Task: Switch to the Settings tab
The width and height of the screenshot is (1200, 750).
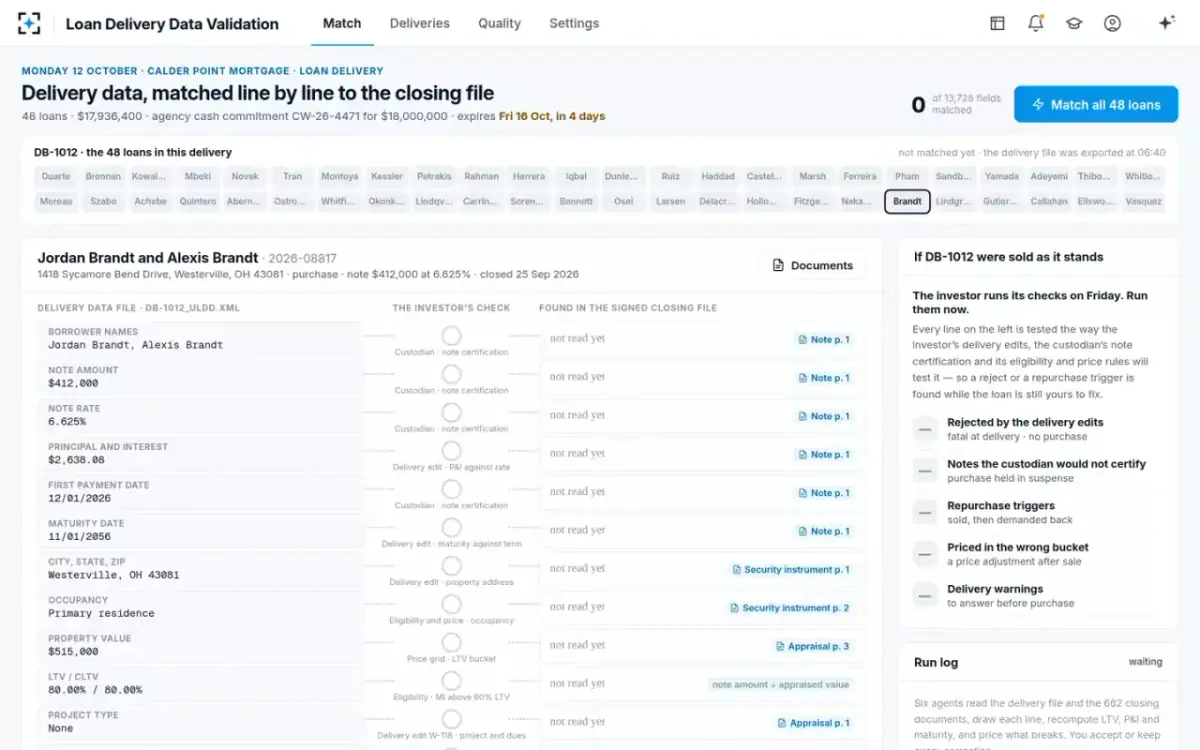Action: pyautogui.click(x=574, y=23)
